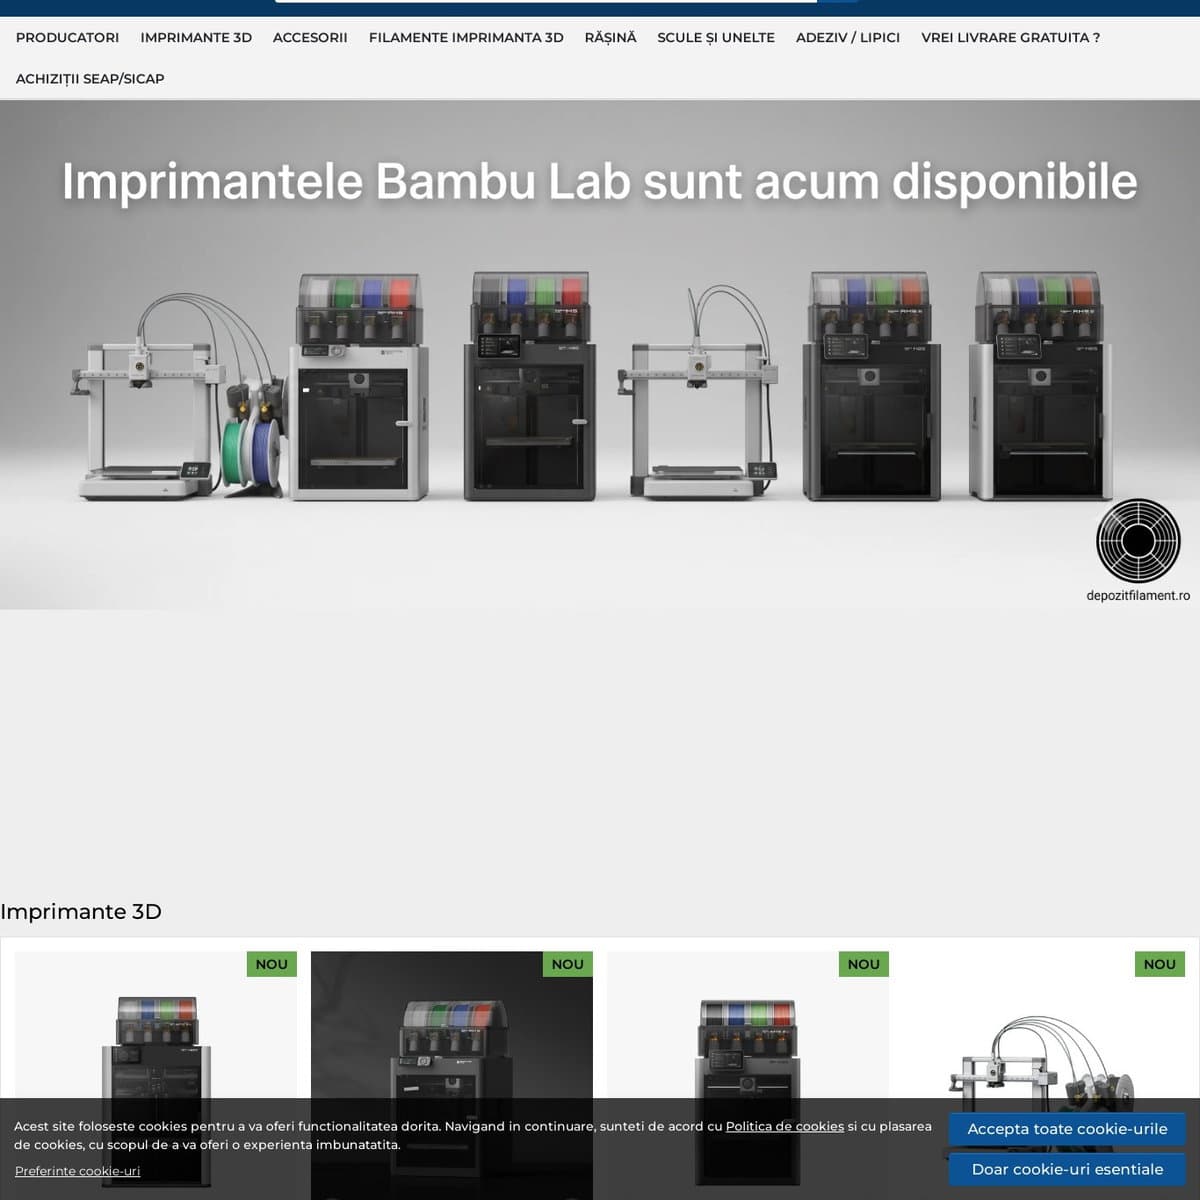Click the Bambu Lab printers banner

(600, 354)
